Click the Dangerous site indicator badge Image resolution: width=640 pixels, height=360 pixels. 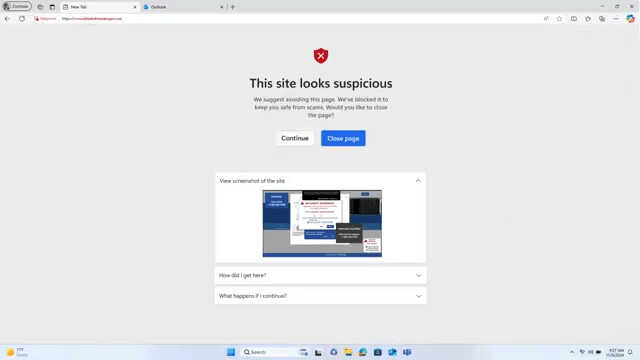click(45, 19)
